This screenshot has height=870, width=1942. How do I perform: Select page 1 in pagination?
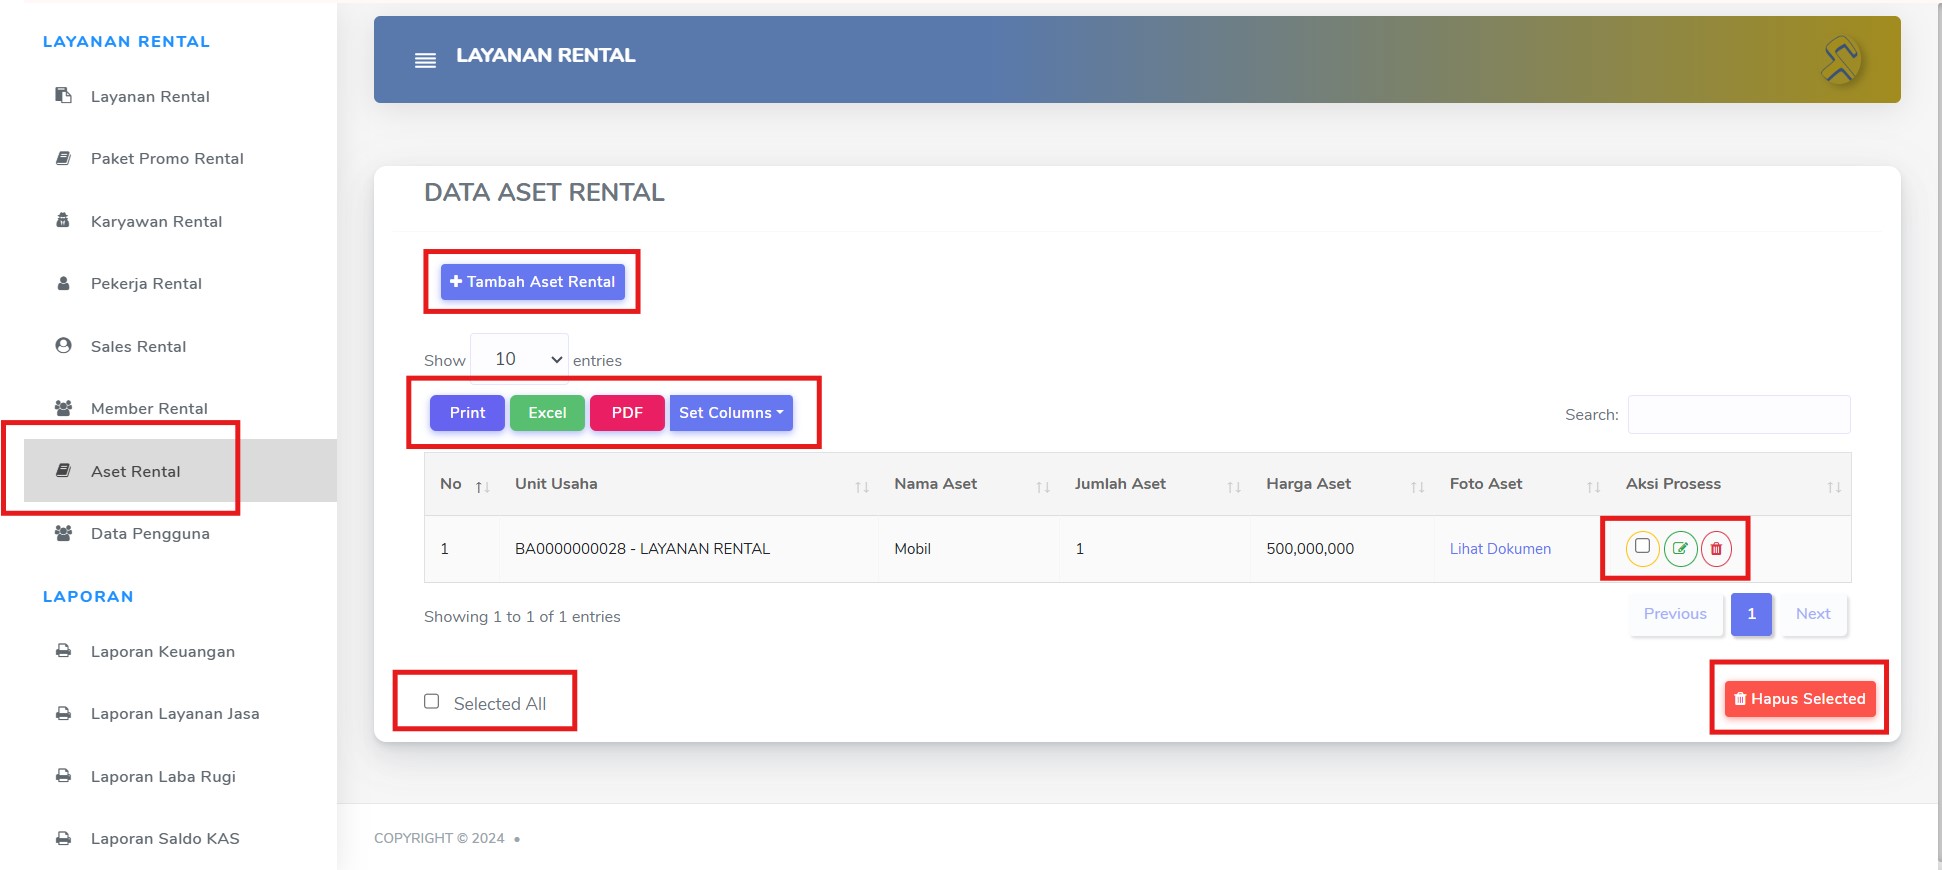1751,614
